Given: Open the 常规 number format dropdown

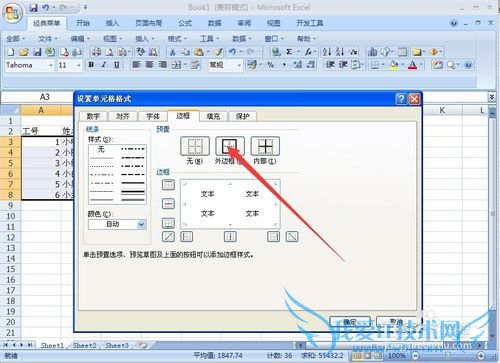Looking at the screenshot, I should click(239, 65).
